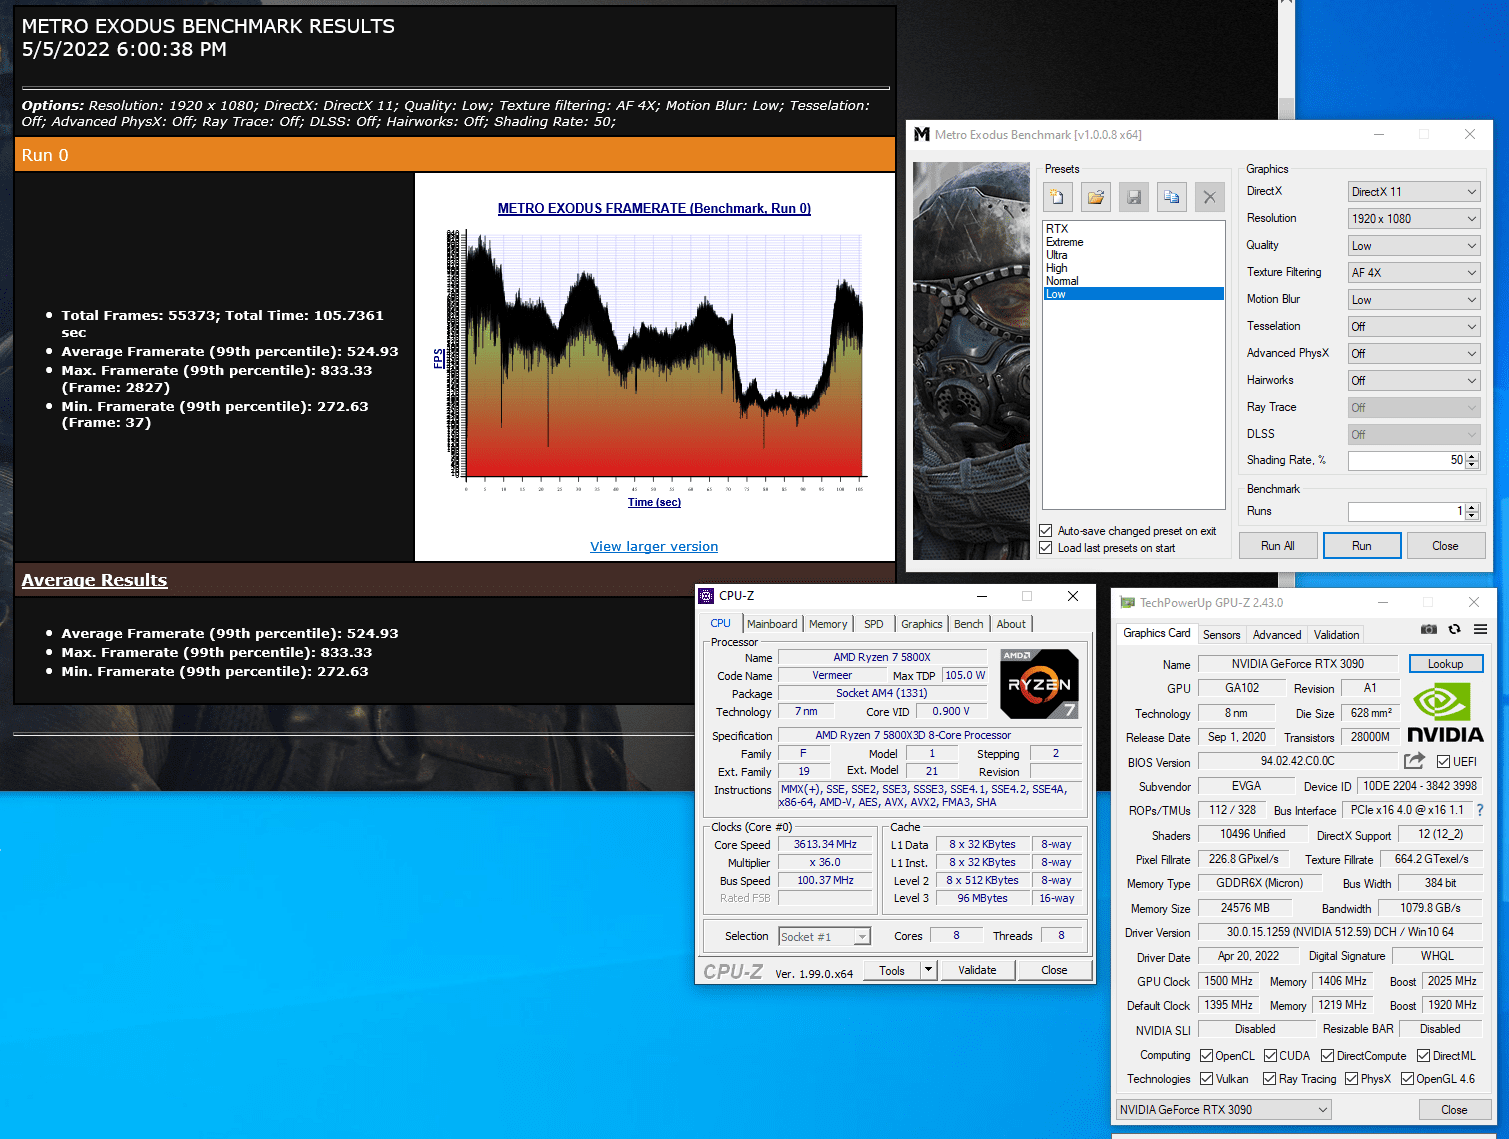Click the Run button in Metro Benchmark
Image resolution: width=1509 pixels, height=1139 pixels.
pos(1361,546)
